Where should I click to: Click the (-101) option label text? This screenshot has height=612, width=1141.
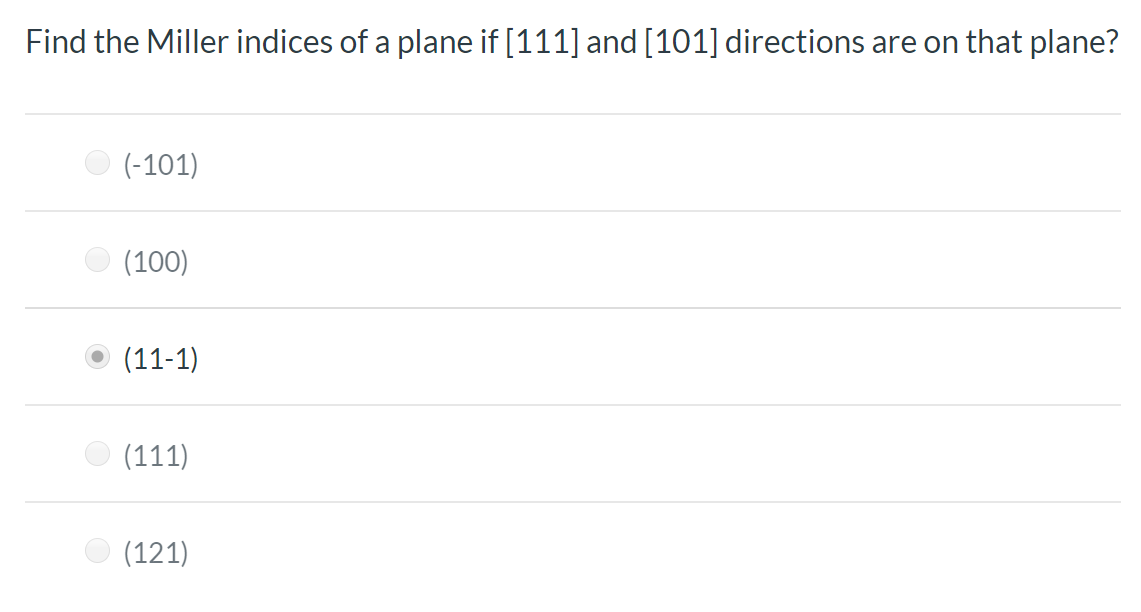(x=160, y=163)
